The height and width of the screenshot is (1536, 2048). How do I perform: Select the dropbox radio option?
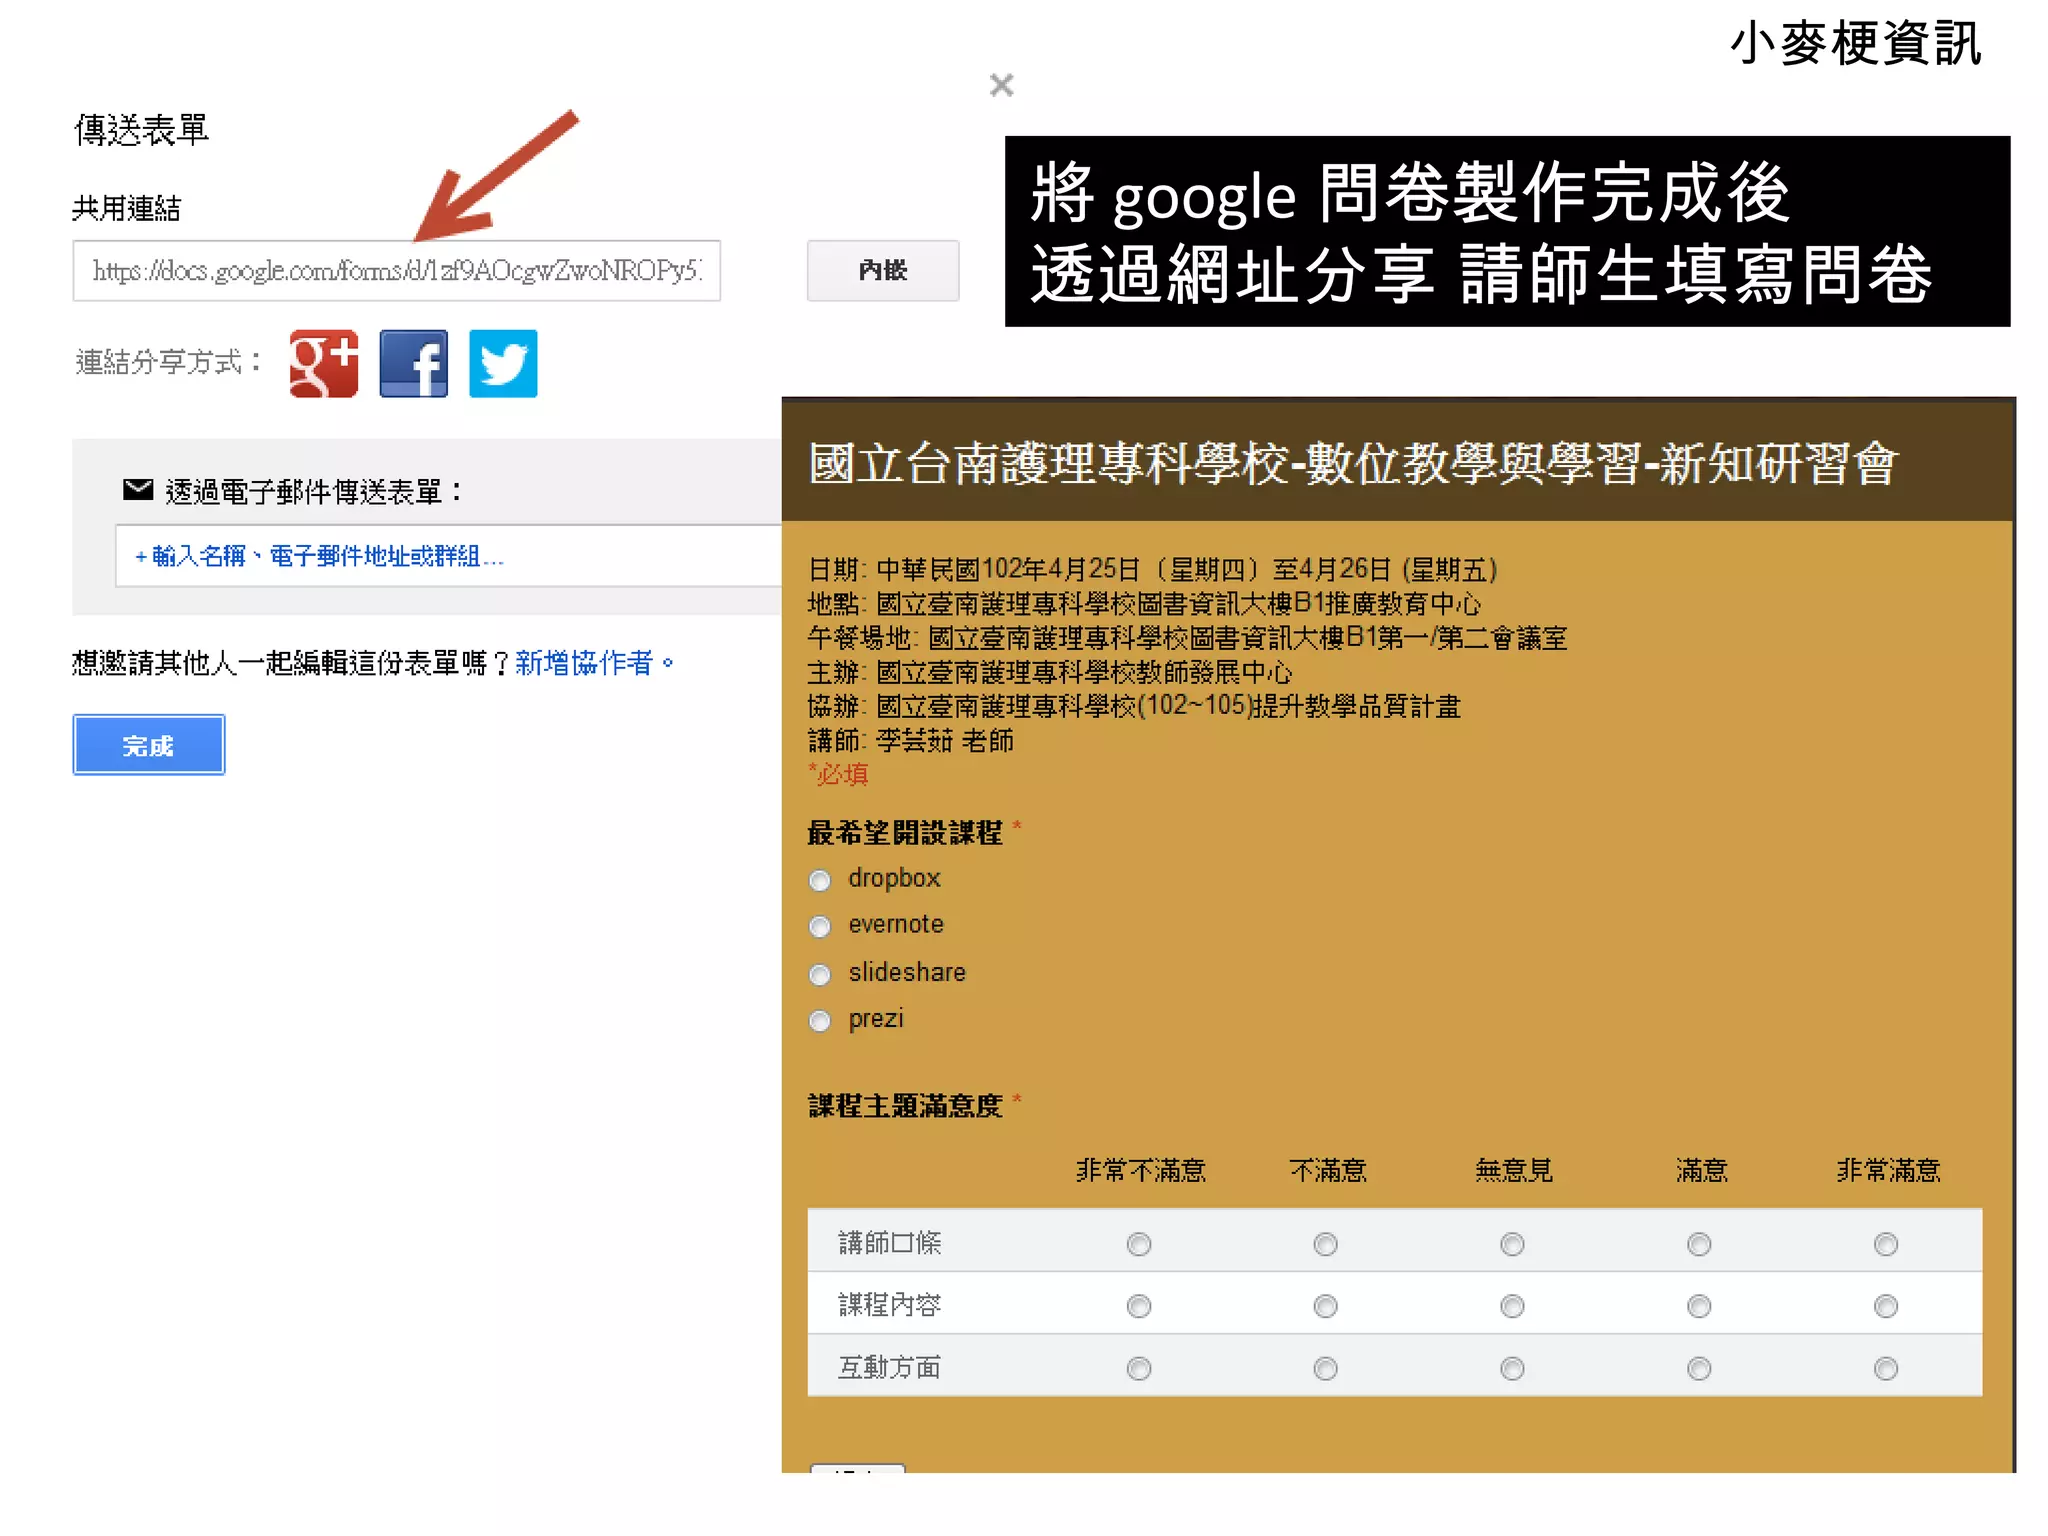tap(820, 880)
